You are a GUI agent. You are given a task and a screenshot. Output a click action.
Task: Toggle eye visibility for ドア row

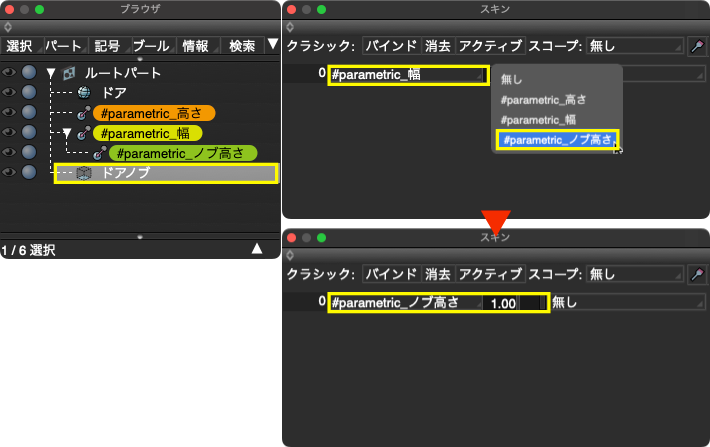pos(9,92)
